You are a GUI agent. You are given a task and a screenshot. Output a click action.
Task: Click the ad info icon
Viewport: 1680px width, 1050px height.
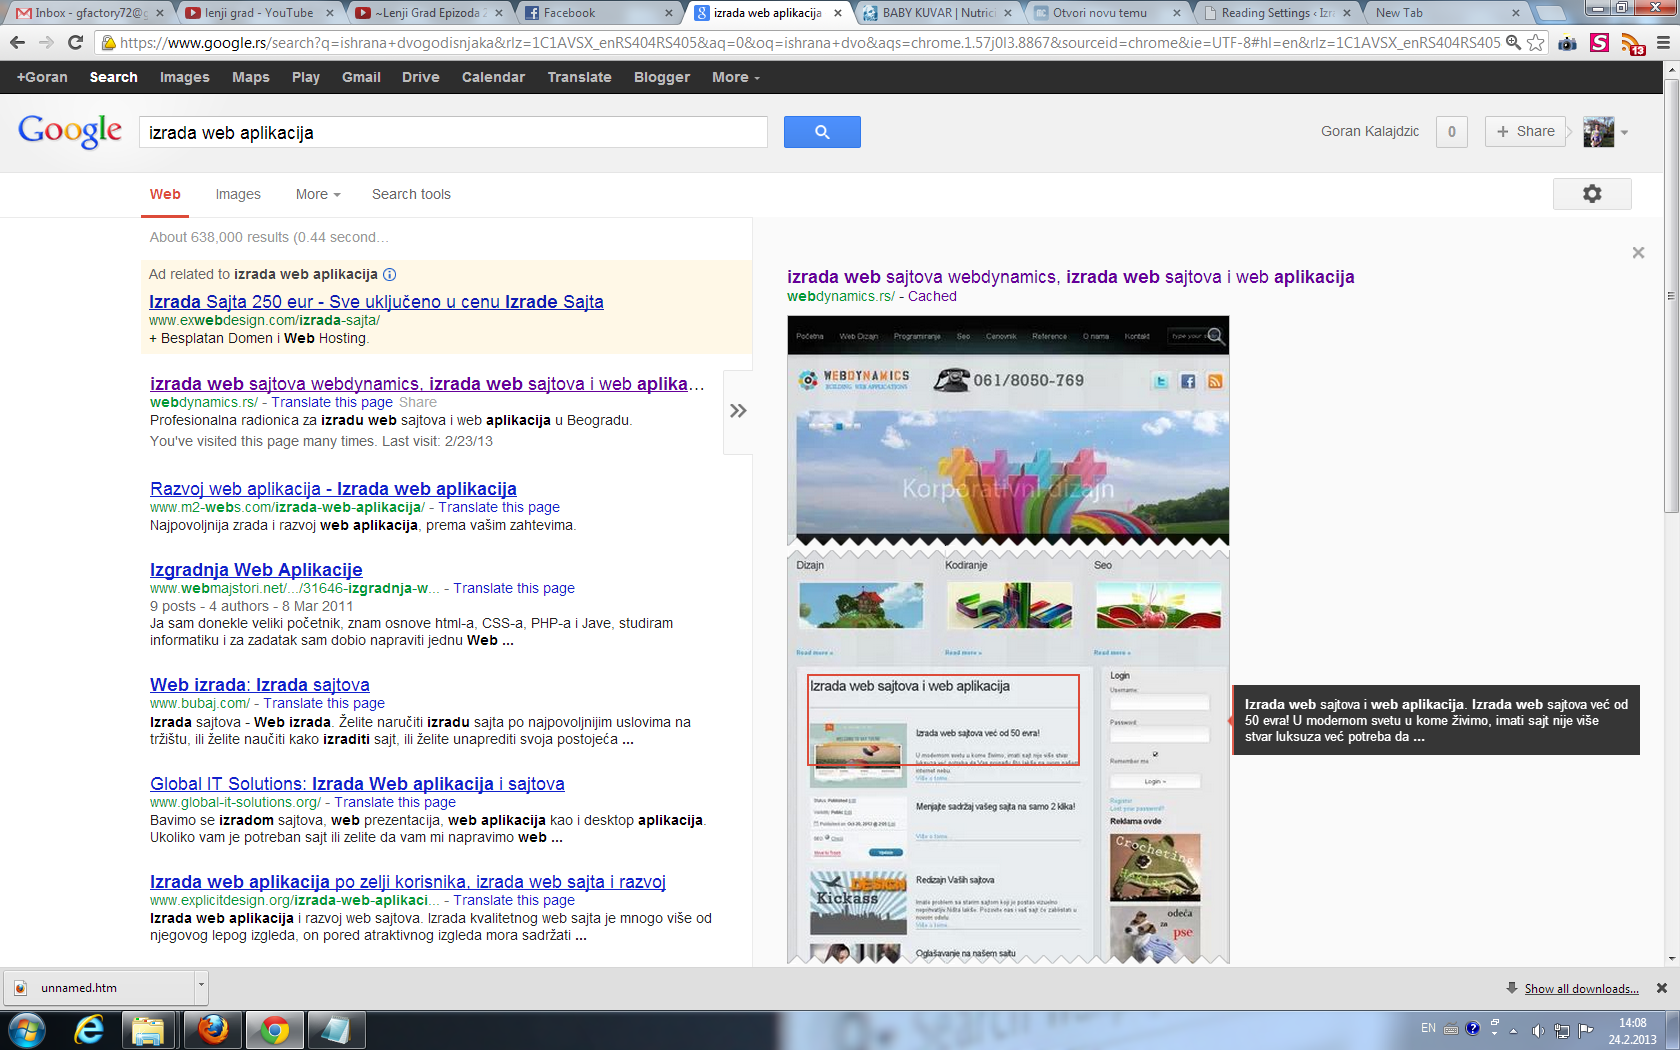point(390,274)
